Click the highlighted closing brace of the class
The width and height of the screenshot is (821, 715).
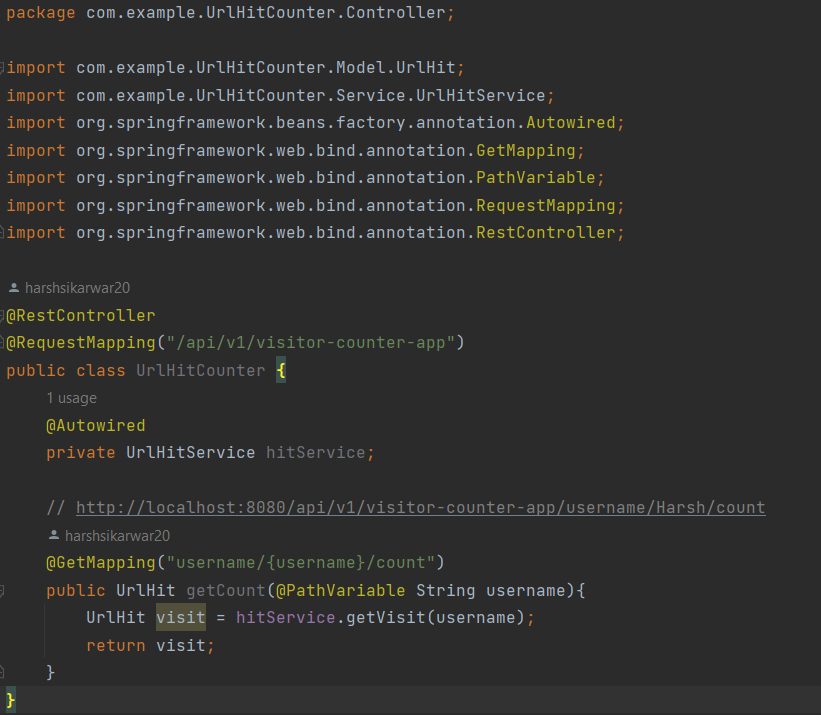pos(10,700)
